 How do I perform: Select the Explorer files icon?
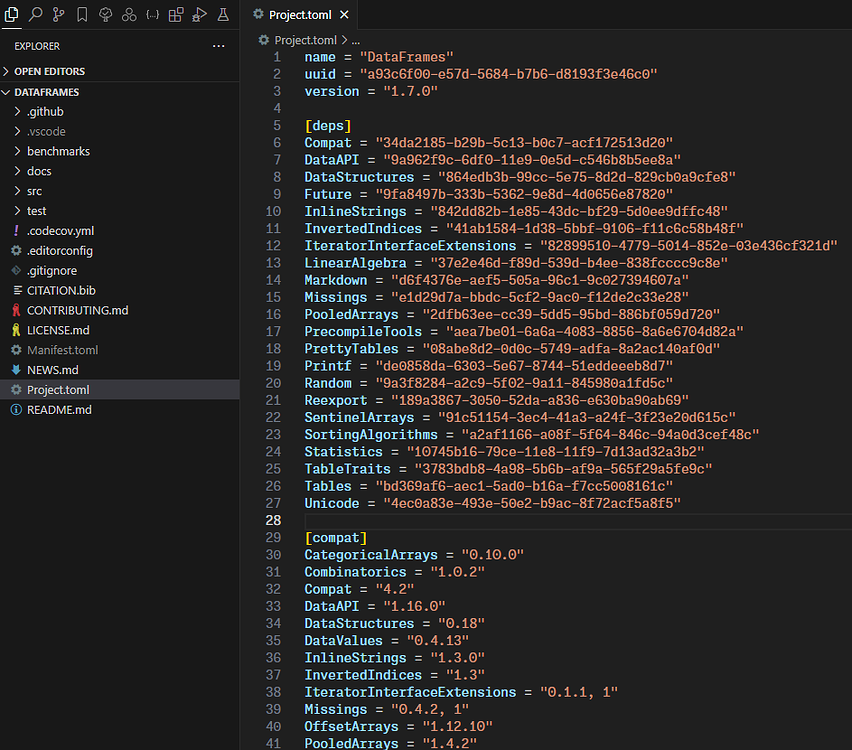12,14
